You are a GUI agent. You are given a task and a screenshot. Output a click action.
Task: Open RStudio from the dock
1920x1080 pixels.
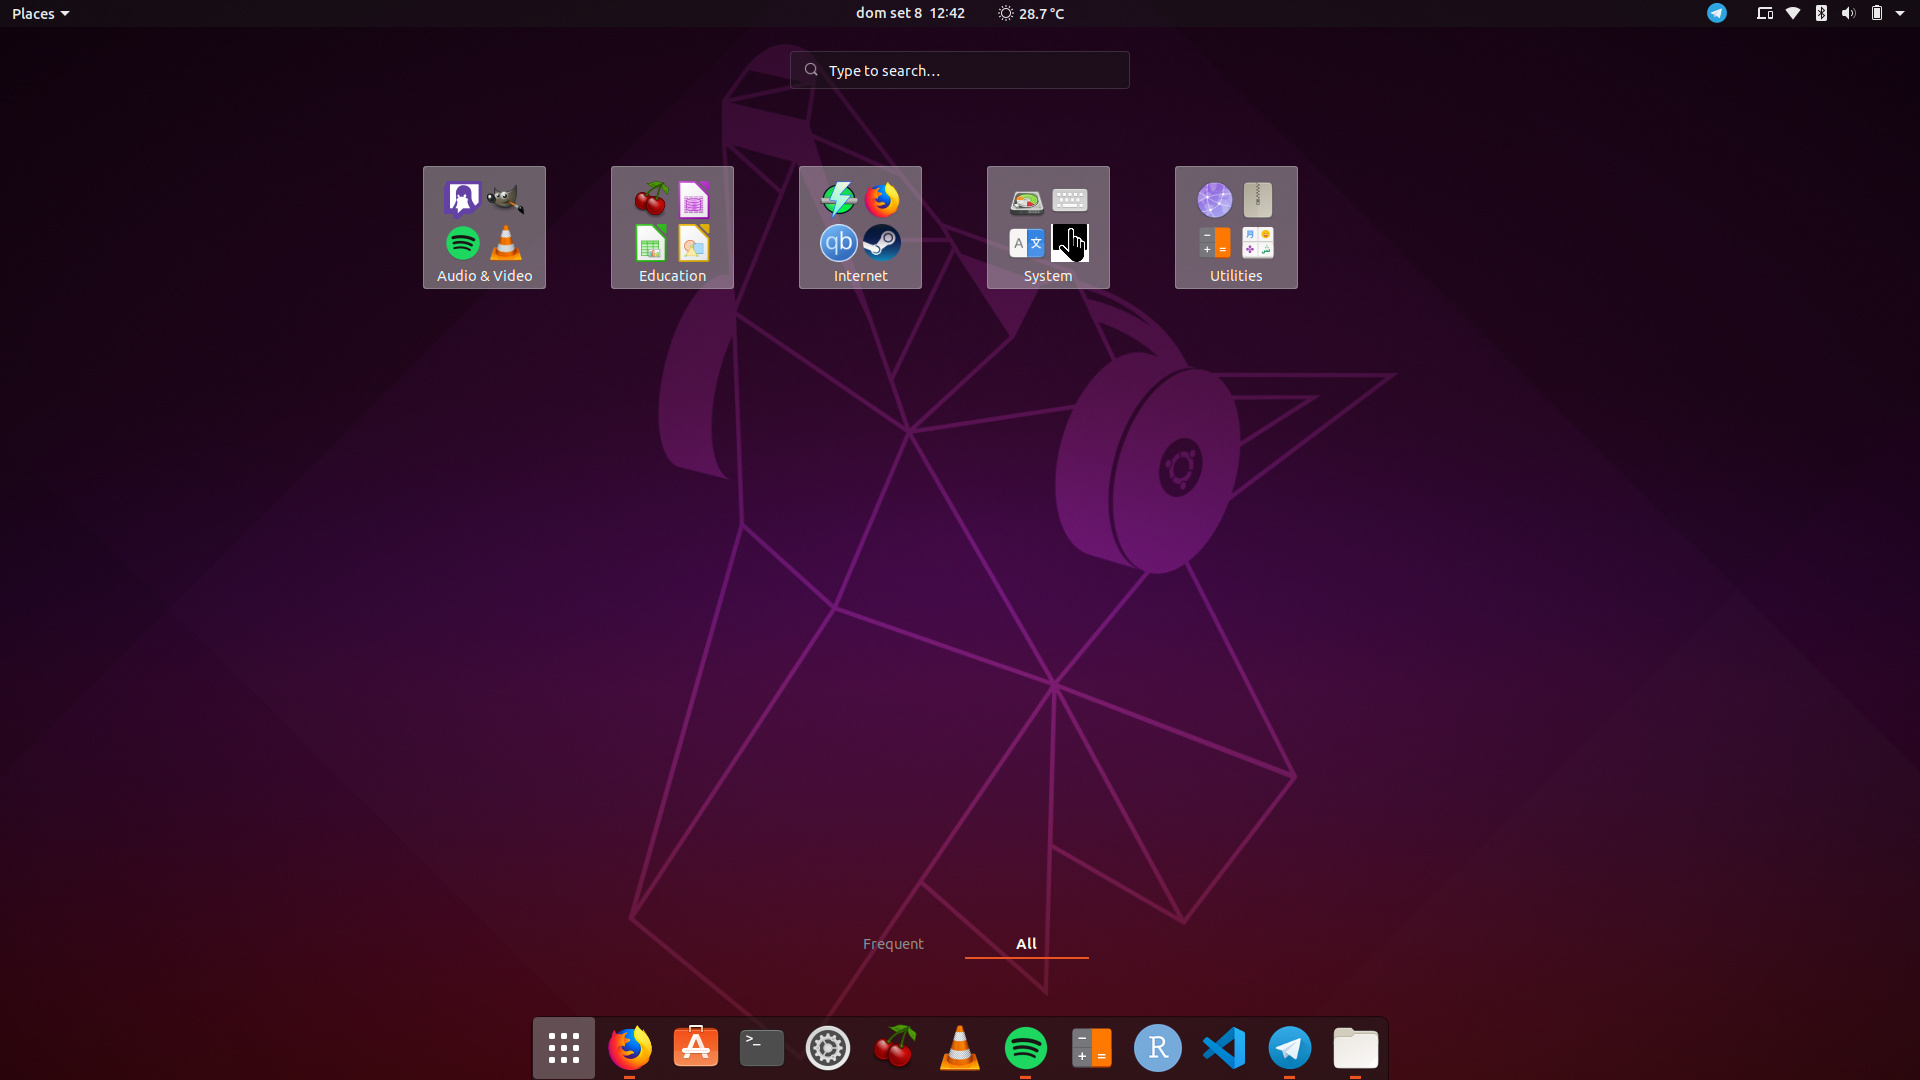tap(1157, 1047)
